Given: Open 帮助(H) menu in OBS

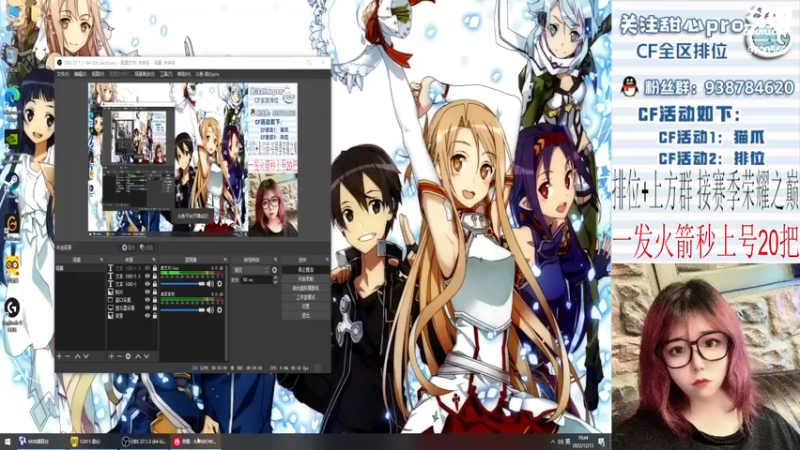Looking at the screenshot, I should click(x=183, y=74).
